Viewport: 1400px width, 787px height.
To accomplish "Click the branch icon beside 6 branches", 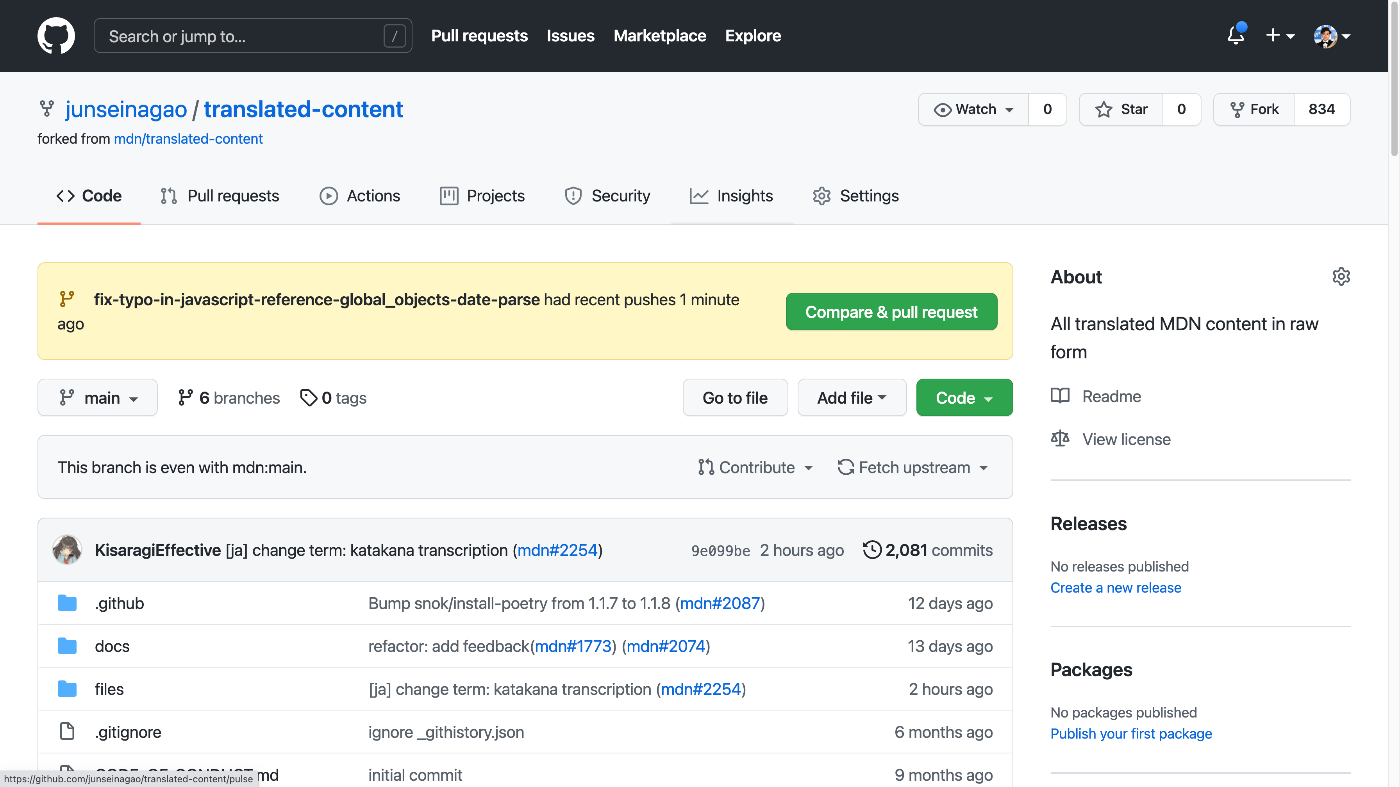I will pyautogui.click(x=185, y=398).
